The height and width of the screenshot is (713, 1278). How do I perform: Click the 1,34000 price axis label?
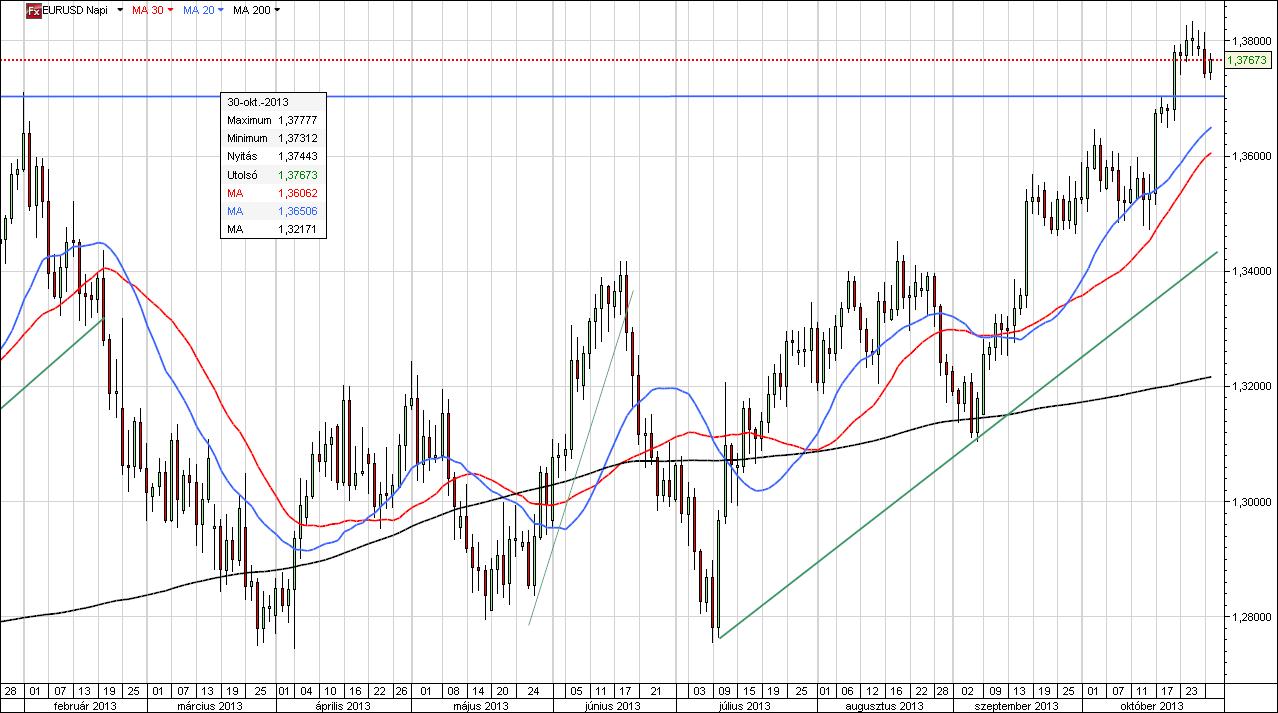1251,271
